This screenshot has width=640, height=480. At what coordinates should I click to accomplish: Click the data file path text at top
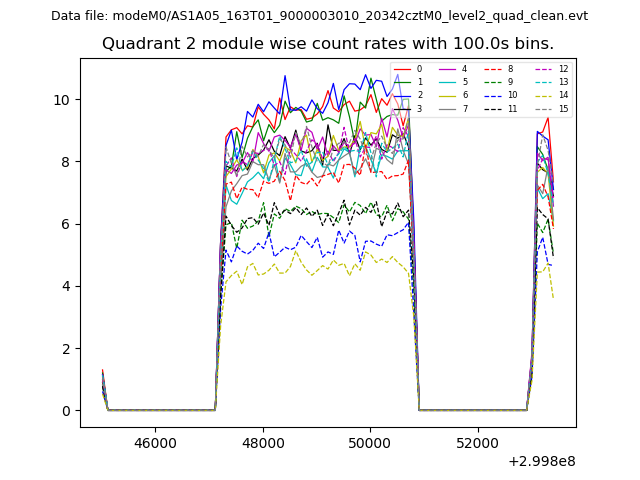(319, 16)
